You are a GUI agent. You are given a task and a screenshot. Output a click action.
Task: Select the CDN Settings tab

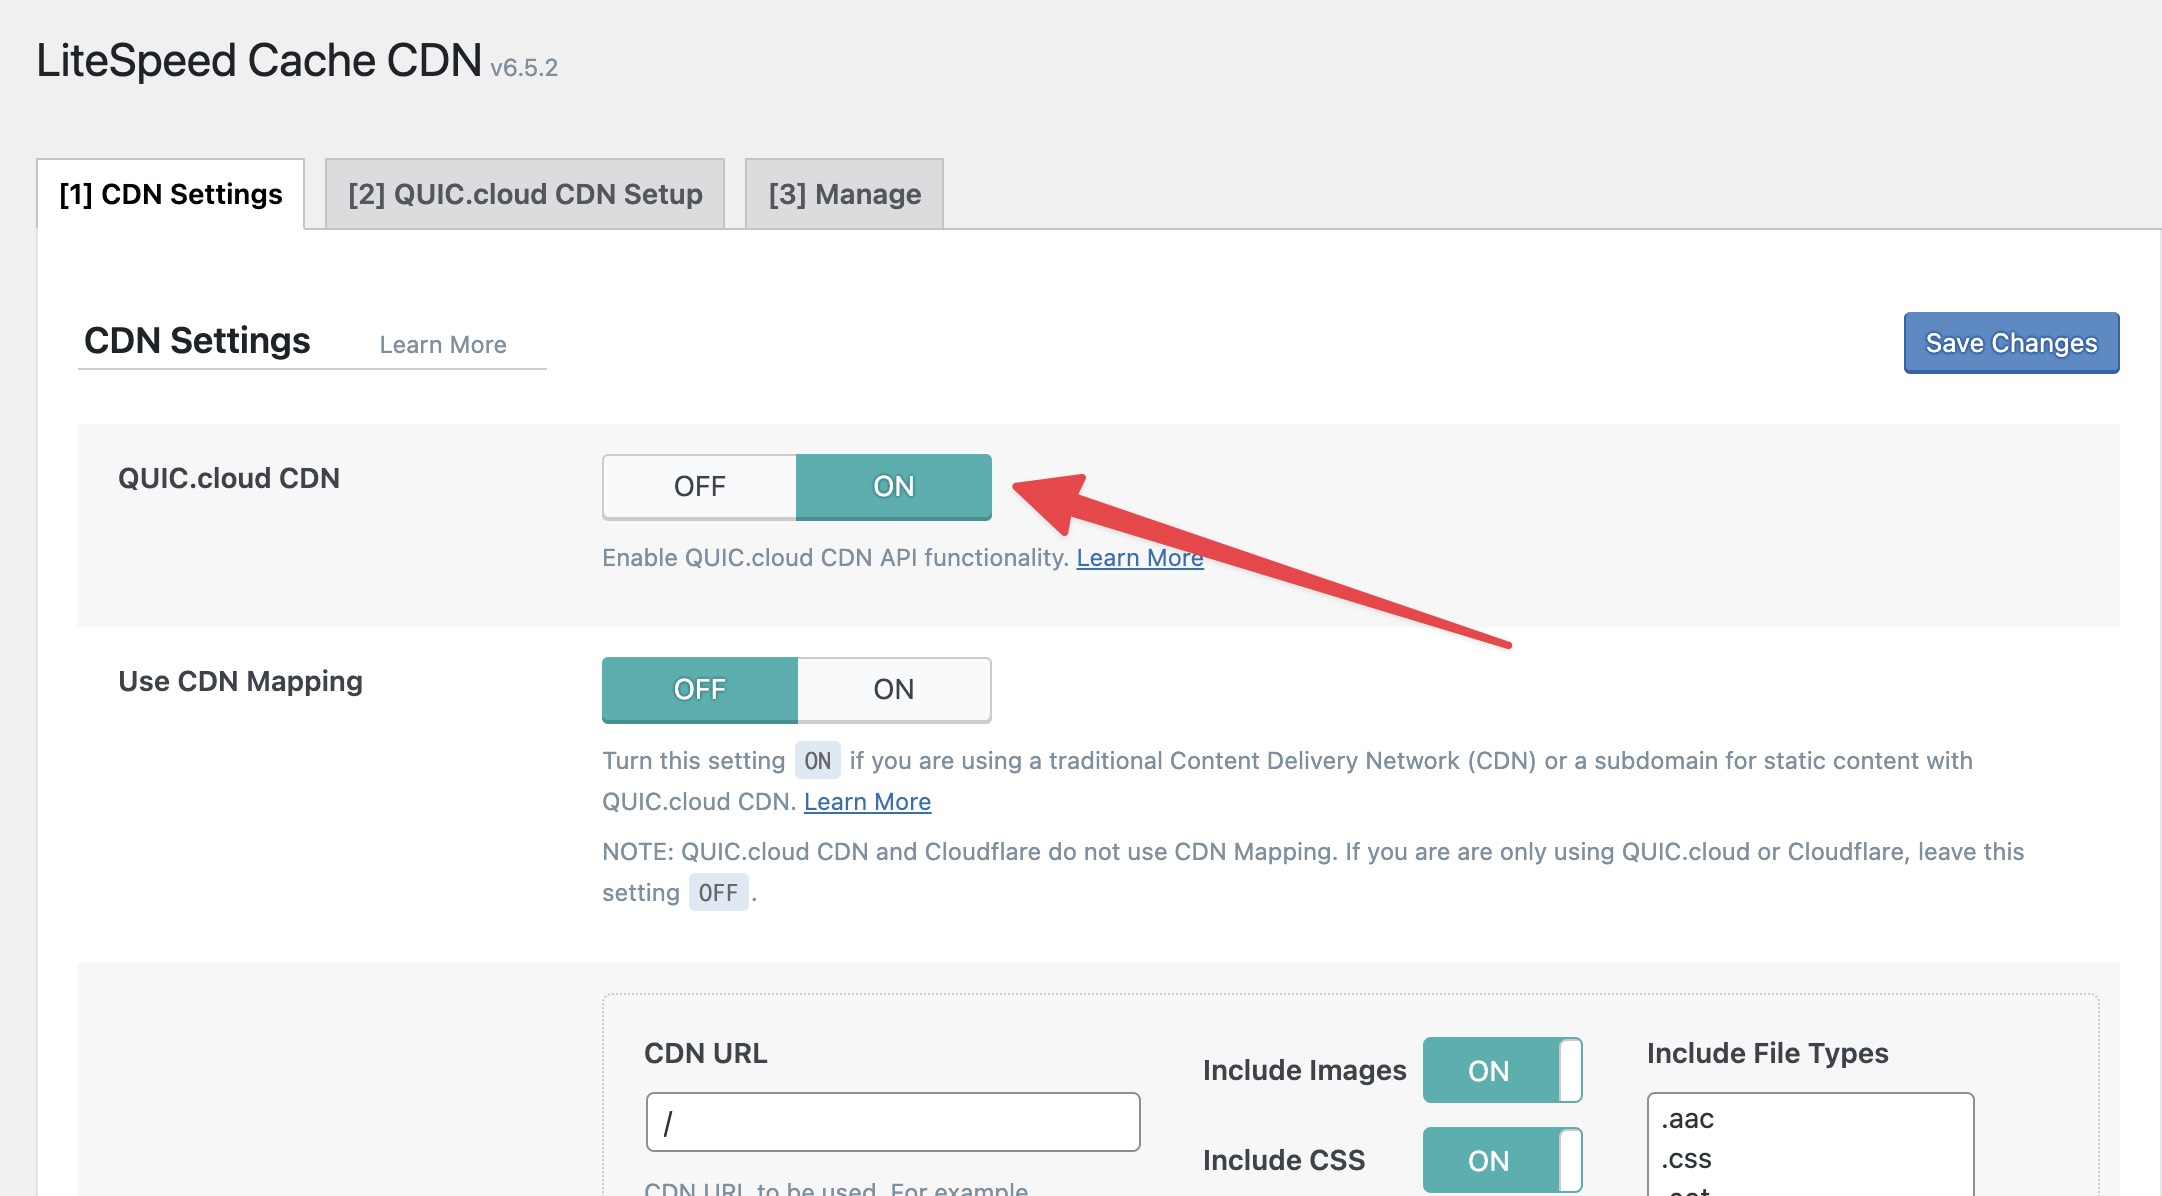pos(171,194)
